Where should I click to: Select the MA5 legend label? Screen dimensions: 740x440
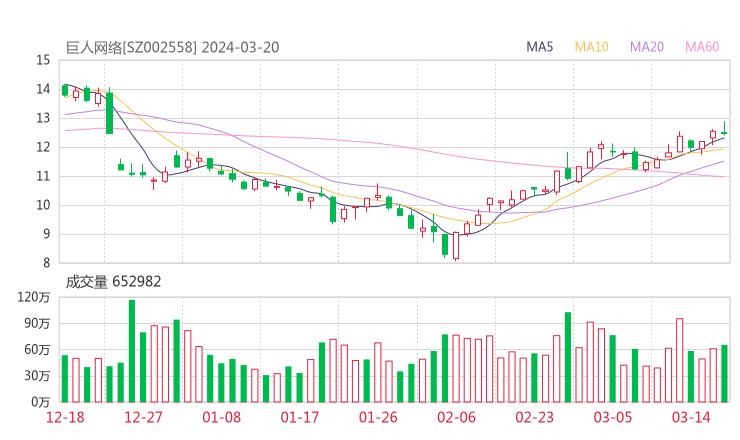click(x=539, y=47)
